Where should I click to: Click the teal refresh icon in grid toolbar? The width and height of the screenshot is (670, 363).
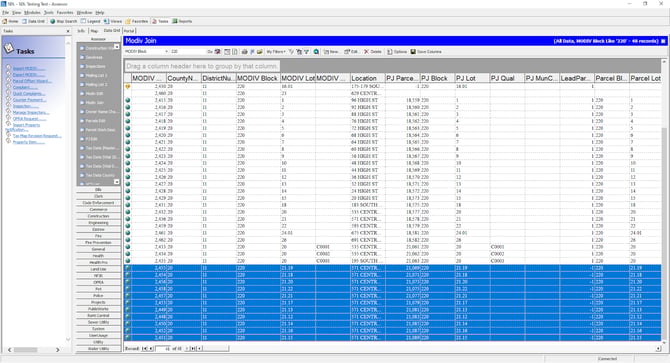[316, 52]
